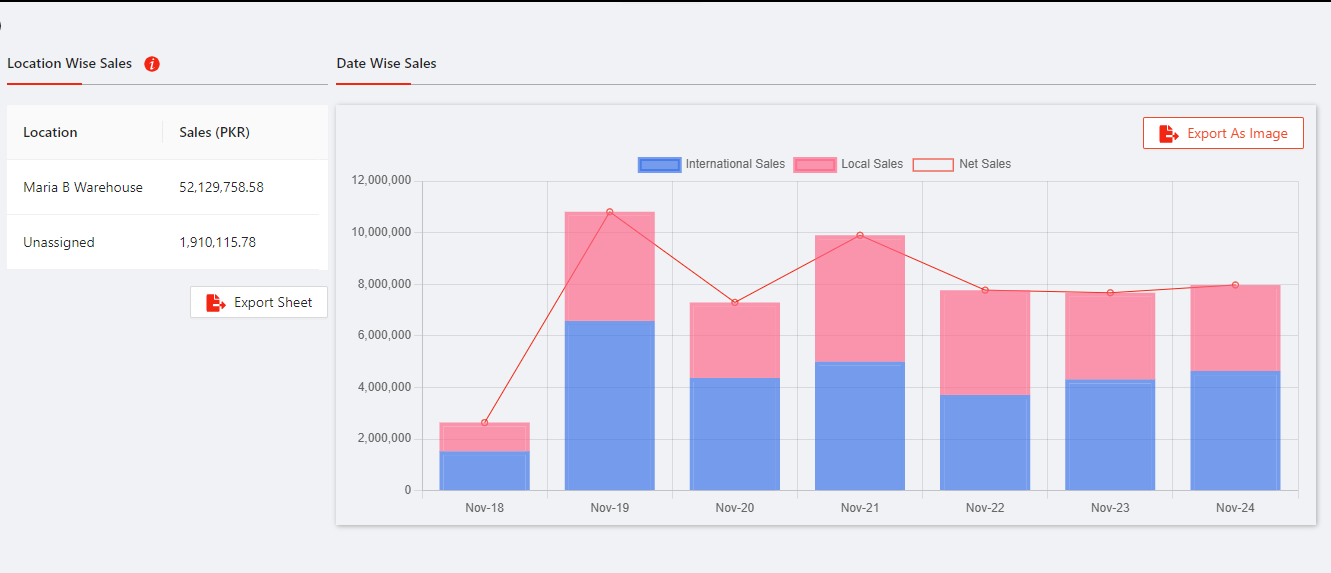The height and width of the screenshot is (573, 1331).
Task: Toggle Local Sales legend box
Action: [814, 165]
